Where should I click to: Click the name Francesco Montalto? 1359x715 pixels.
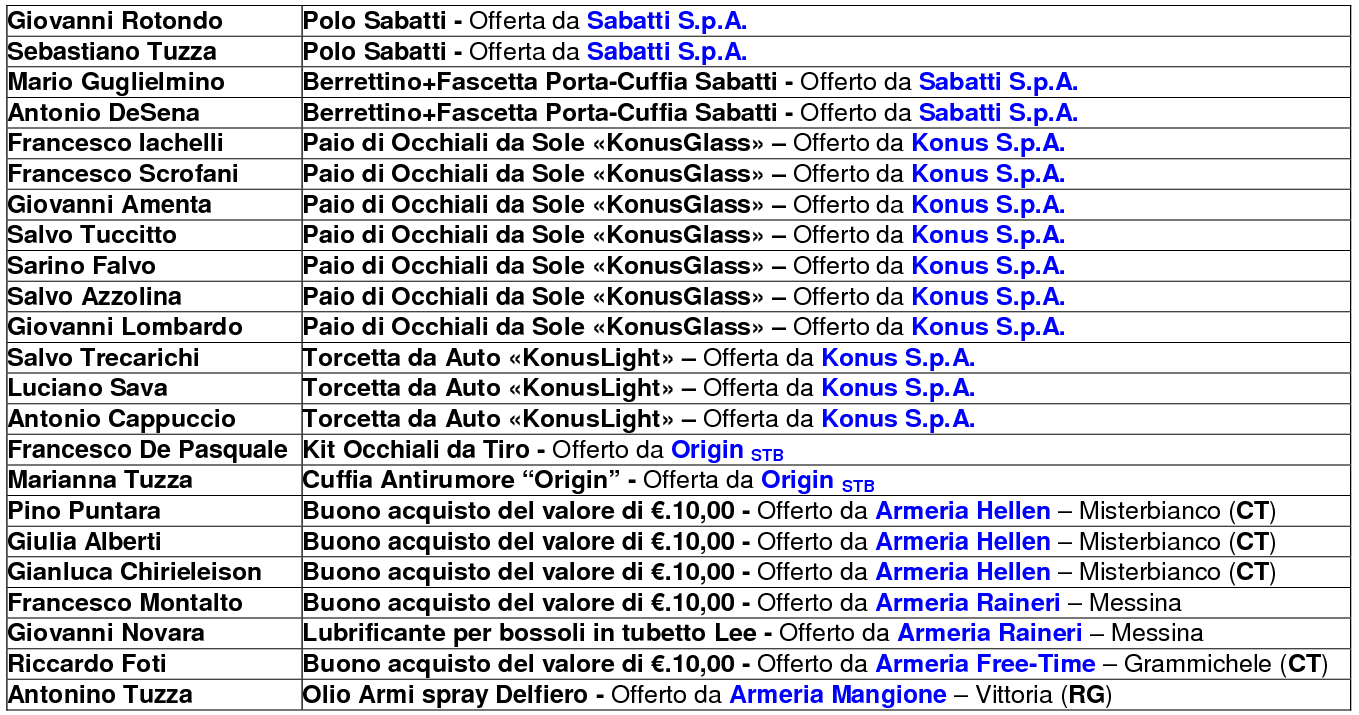click(x=125, y=603)
